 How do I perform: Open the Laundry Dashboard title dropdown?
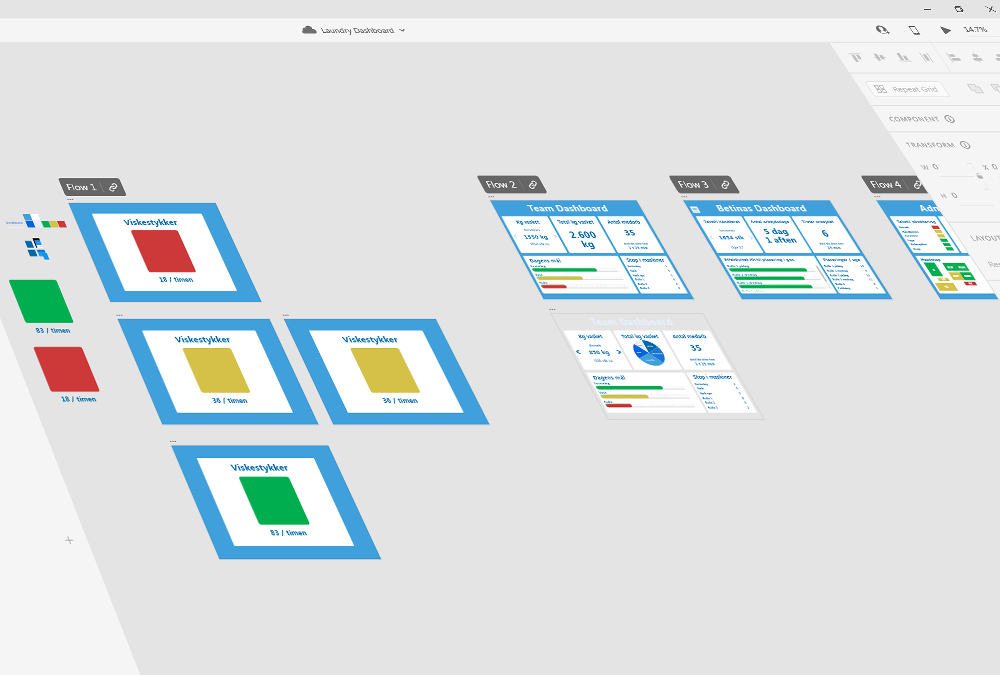(402, 30)
